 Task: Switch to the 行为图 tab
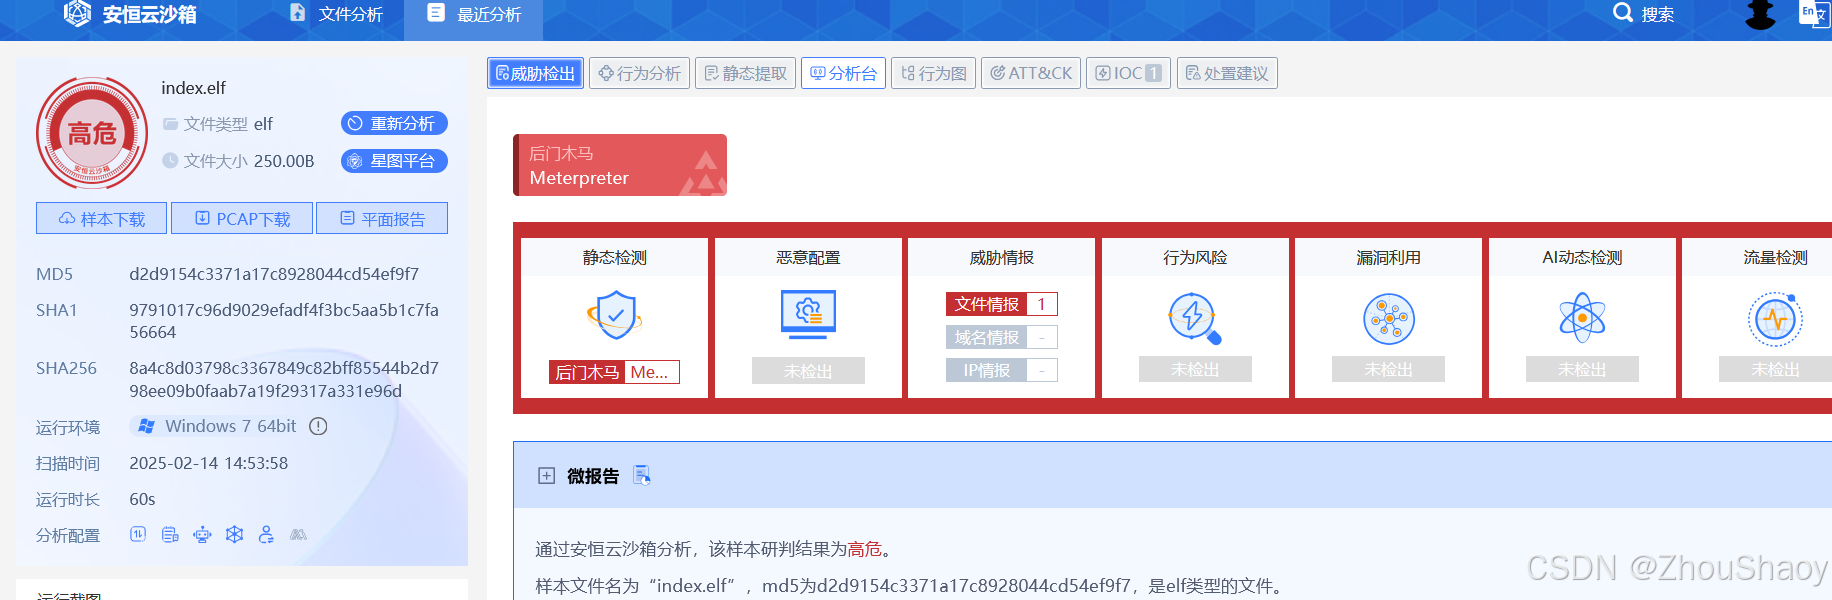click(933, 73)
